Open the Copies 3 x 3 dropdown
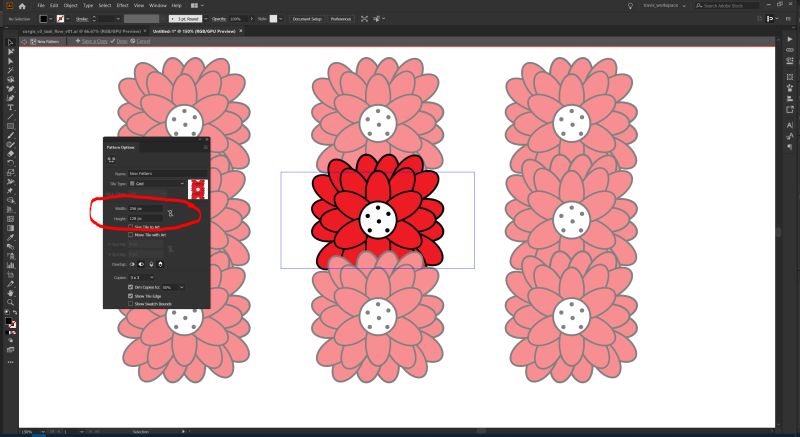Viewport: 800px width, 437px height. [x=142, y=277]
